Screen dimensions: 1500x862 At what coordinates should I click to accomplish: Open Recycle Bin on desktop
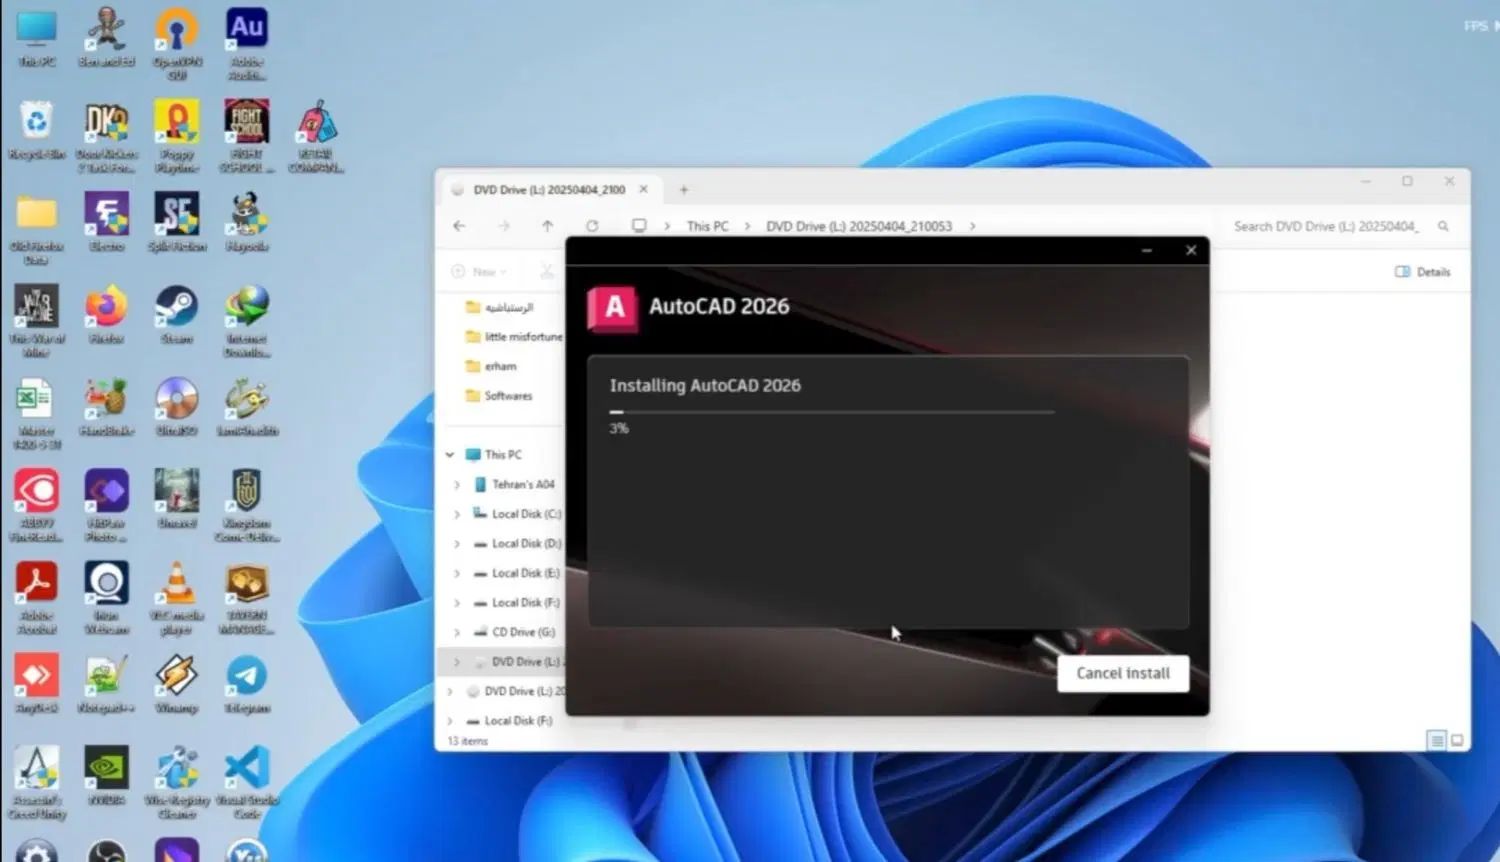[x=36, y=130]
